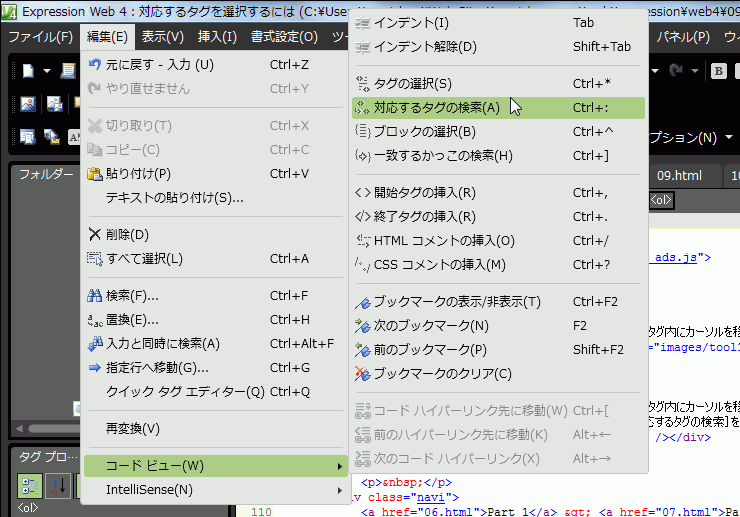
Task: Click the インデント(I) icon
Action: pyautogui.click(x=362, y=23)
